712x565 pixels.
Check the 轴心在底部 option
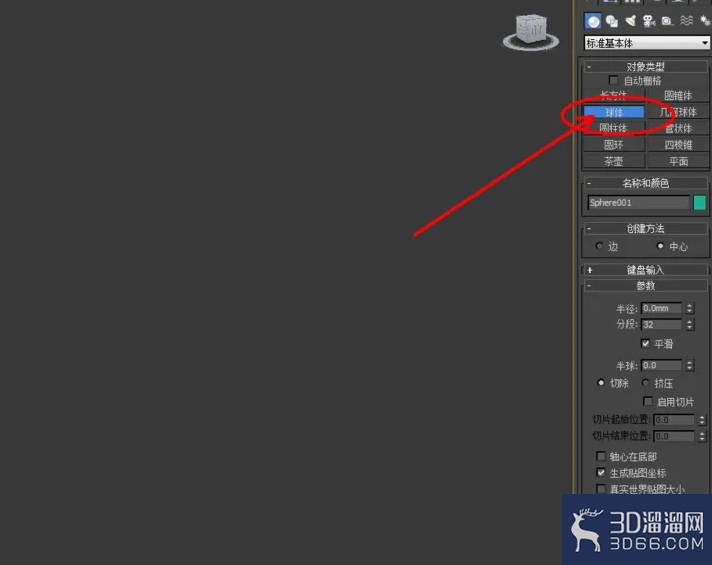601,456
